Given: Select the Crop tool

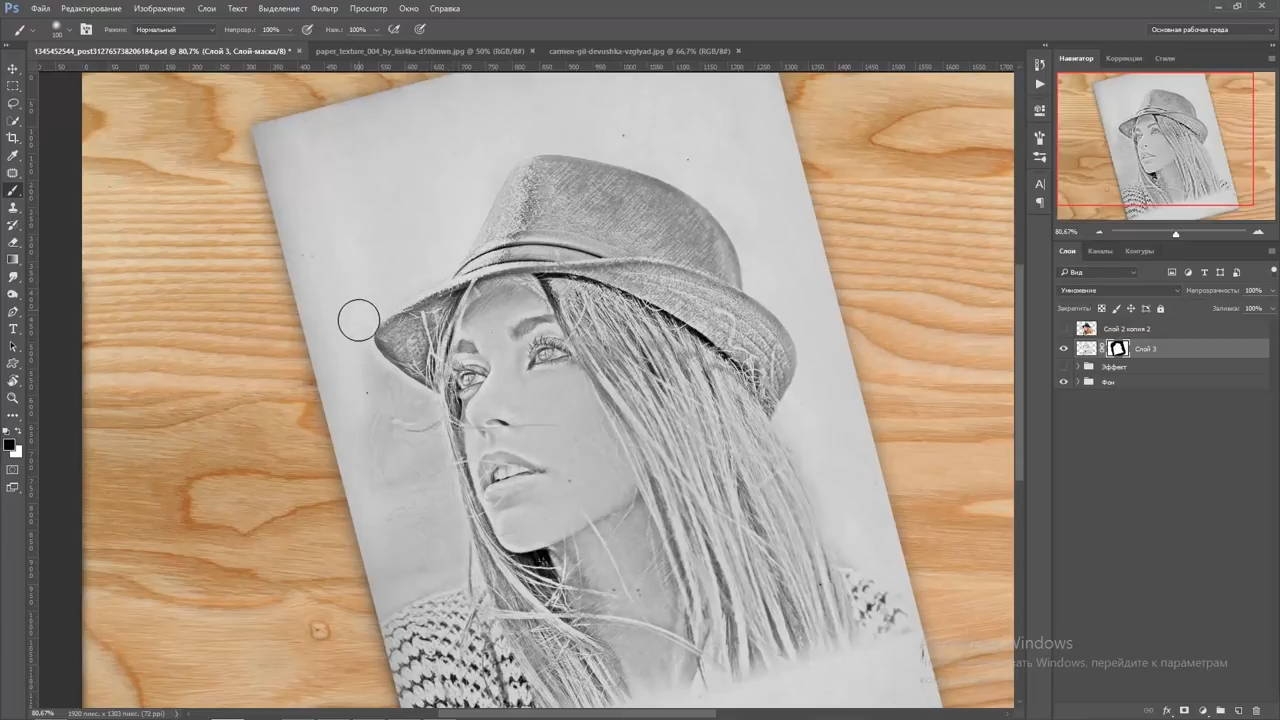Looking at the screenshot, I should point(13,138).
